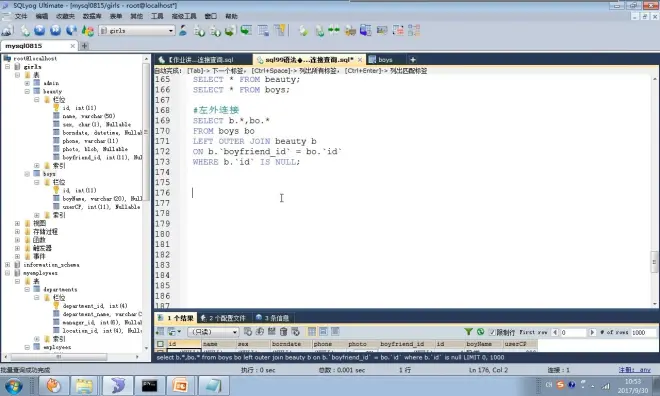
Task: Expand the information_schema database node
Action: (7, 265)
